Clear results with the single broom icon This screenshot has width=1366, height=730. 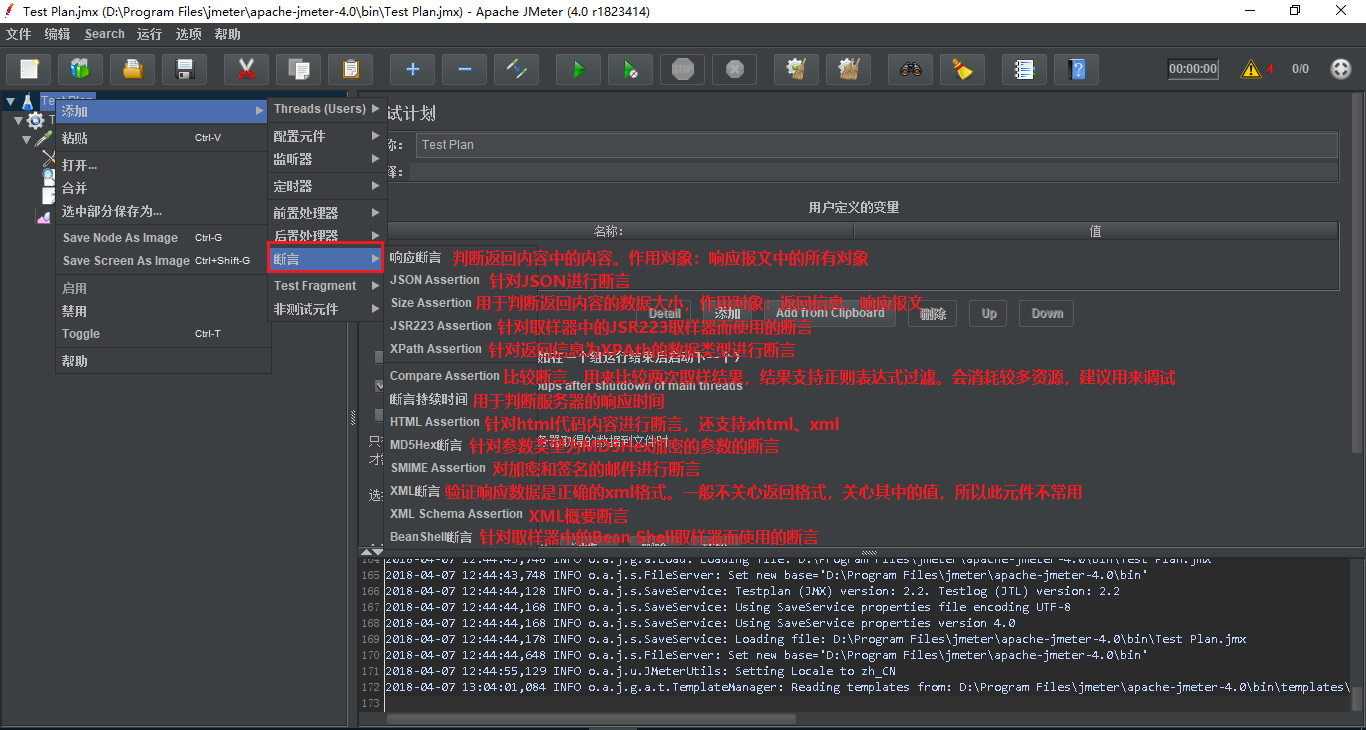796,69
